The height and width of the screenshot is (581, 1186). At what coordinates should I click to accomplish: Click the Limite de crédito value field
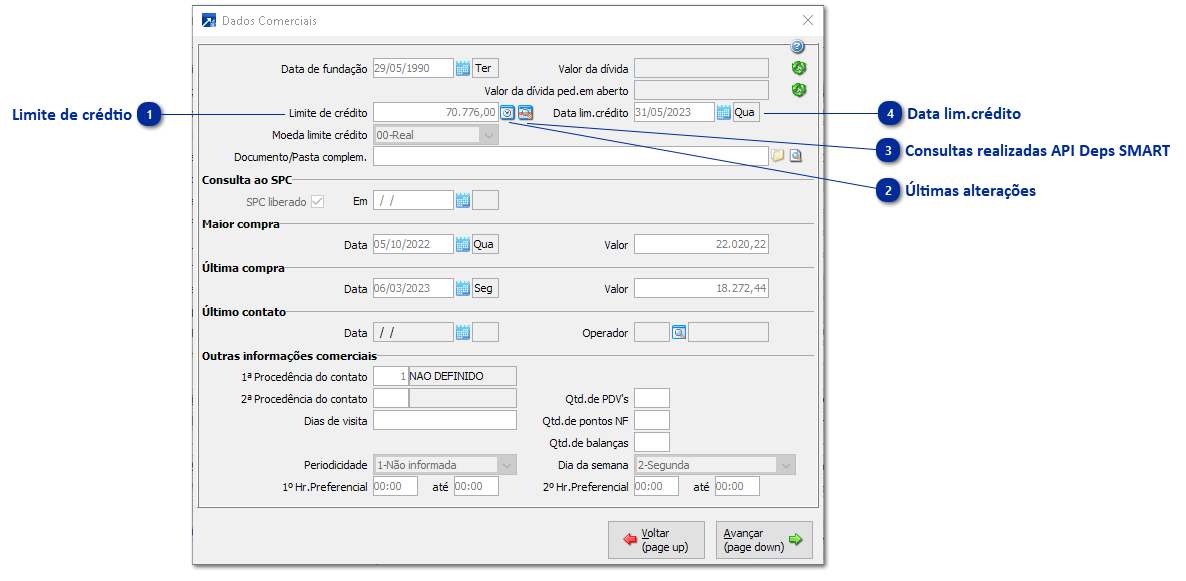[435, 112]
